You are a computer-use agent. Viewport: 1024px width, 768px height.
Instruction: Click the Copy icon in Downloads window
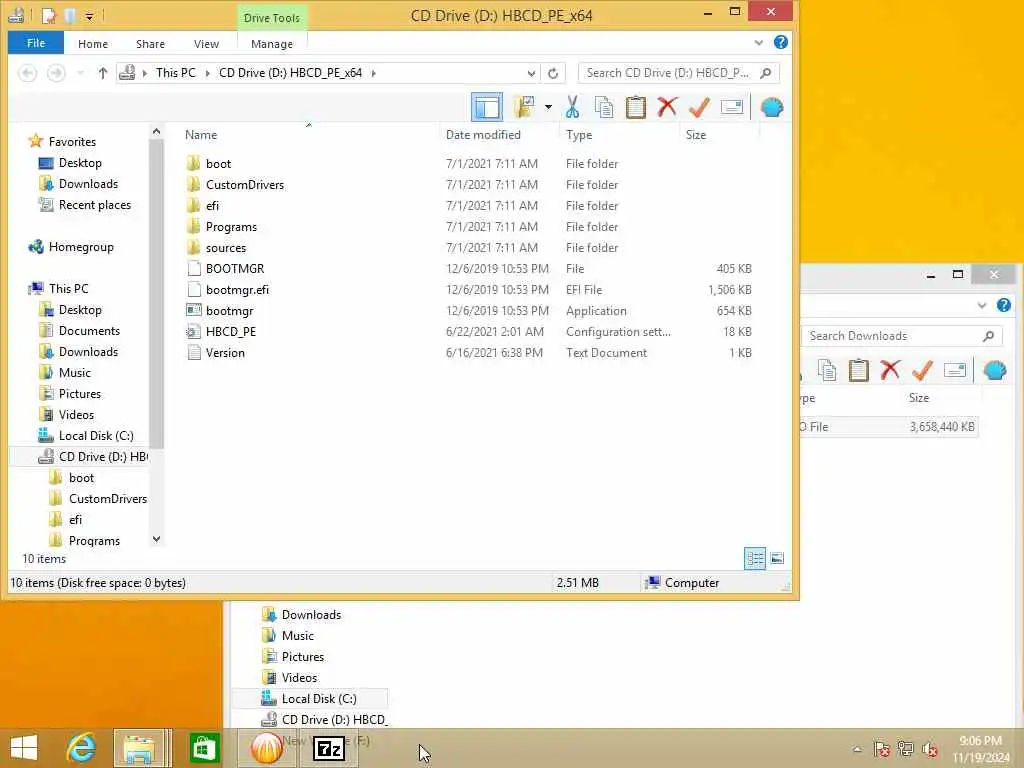pyautogui.click(x=827, y=370)
